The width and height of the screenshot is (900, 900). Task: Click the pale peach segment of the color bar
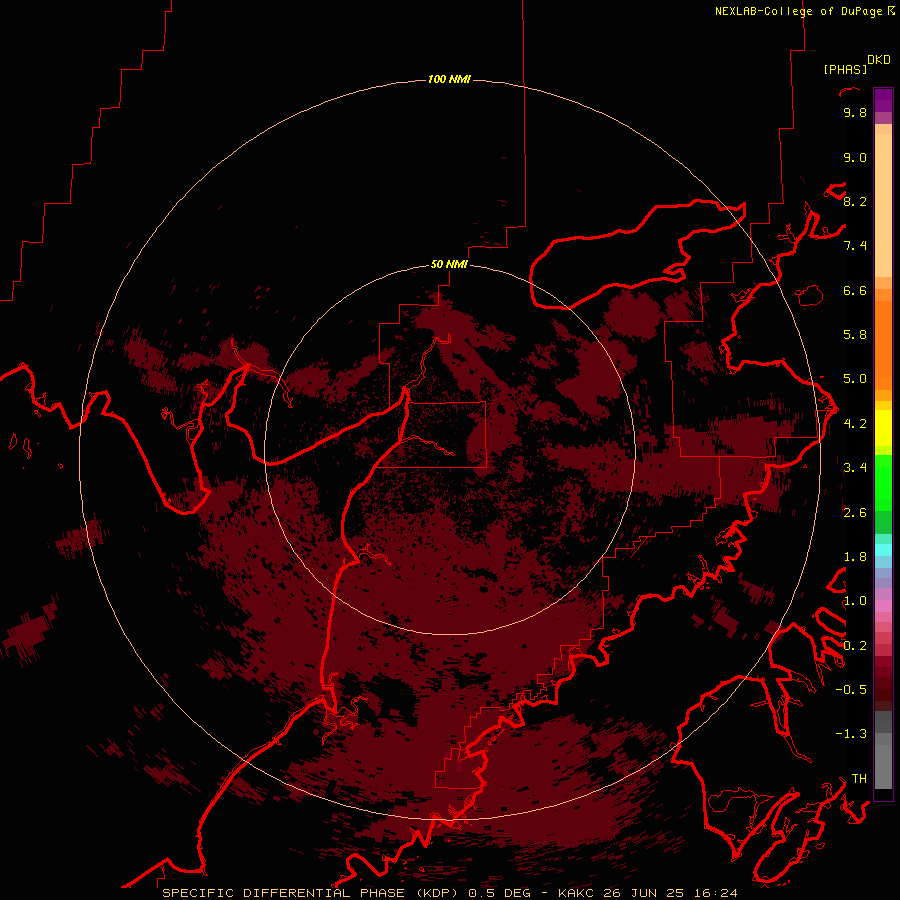883,205
